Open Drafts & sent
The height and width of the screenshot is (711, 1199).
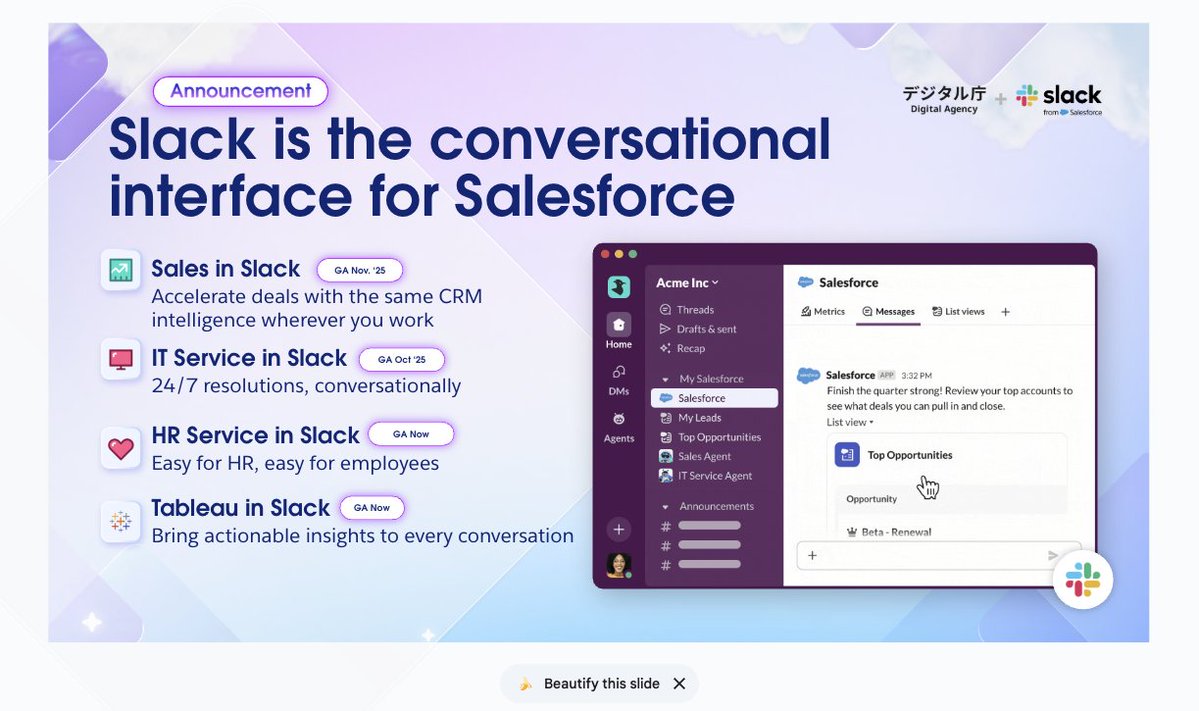tap(707, 329)
